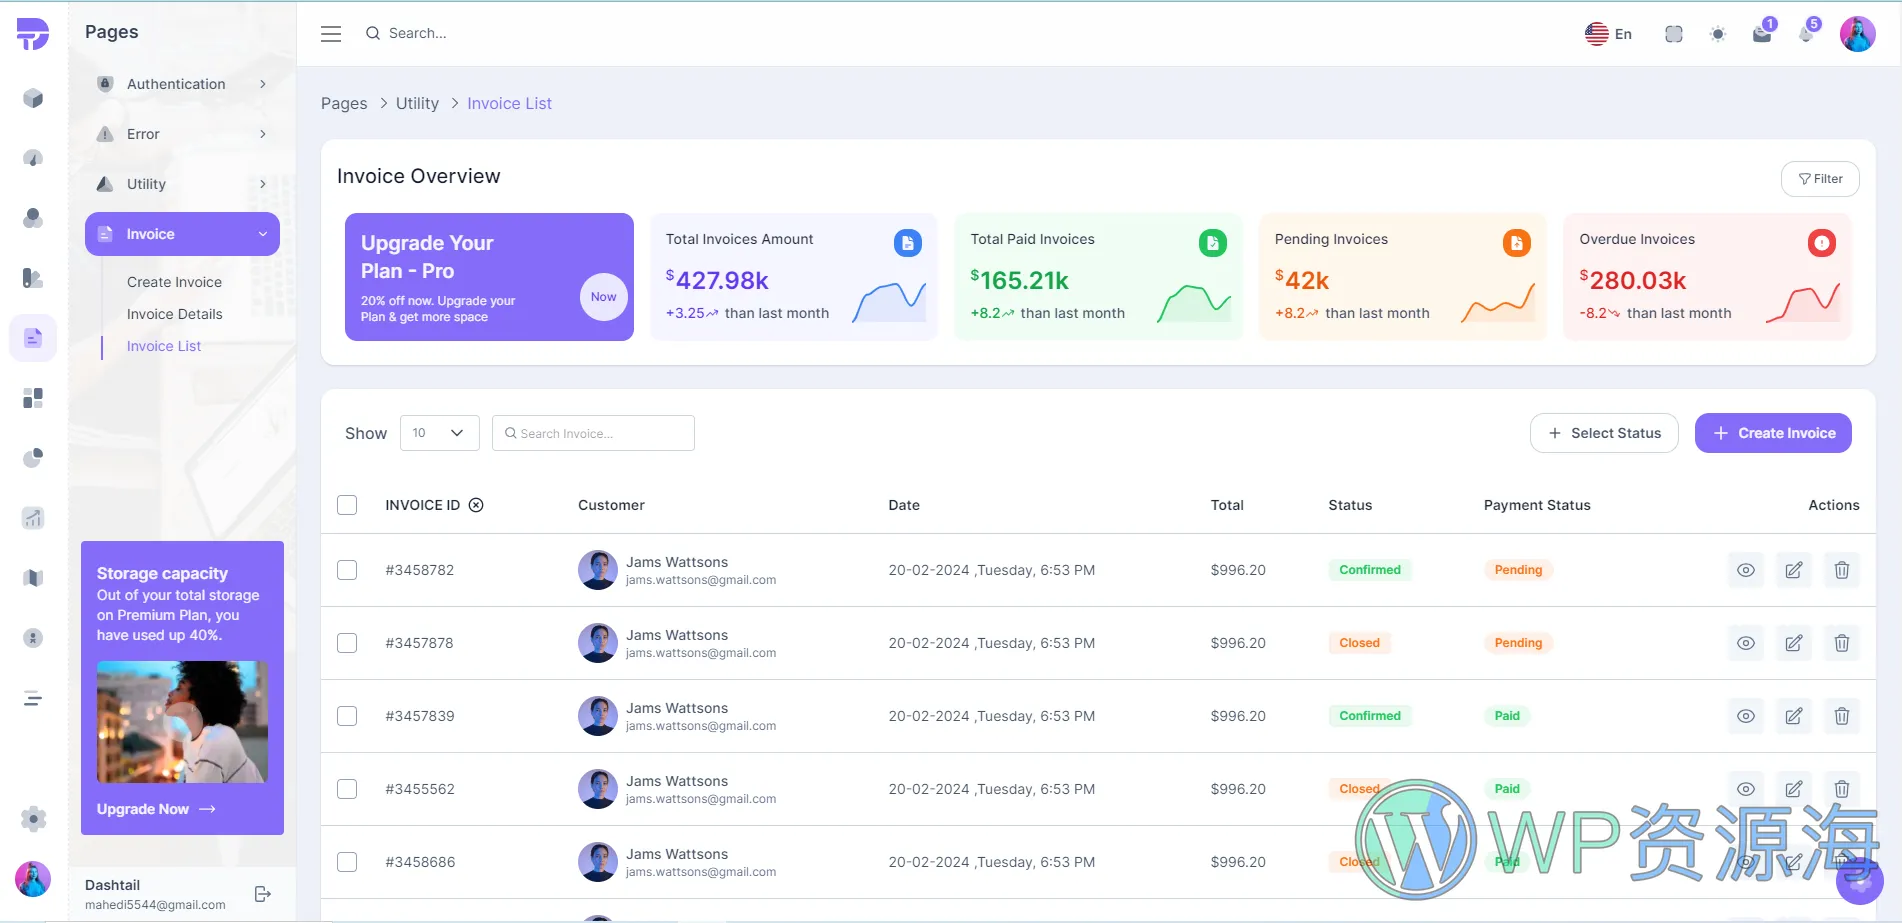Screen dimensions: 1902x923
Task: Open the En language selector
Action: [x=1608, y=34]
